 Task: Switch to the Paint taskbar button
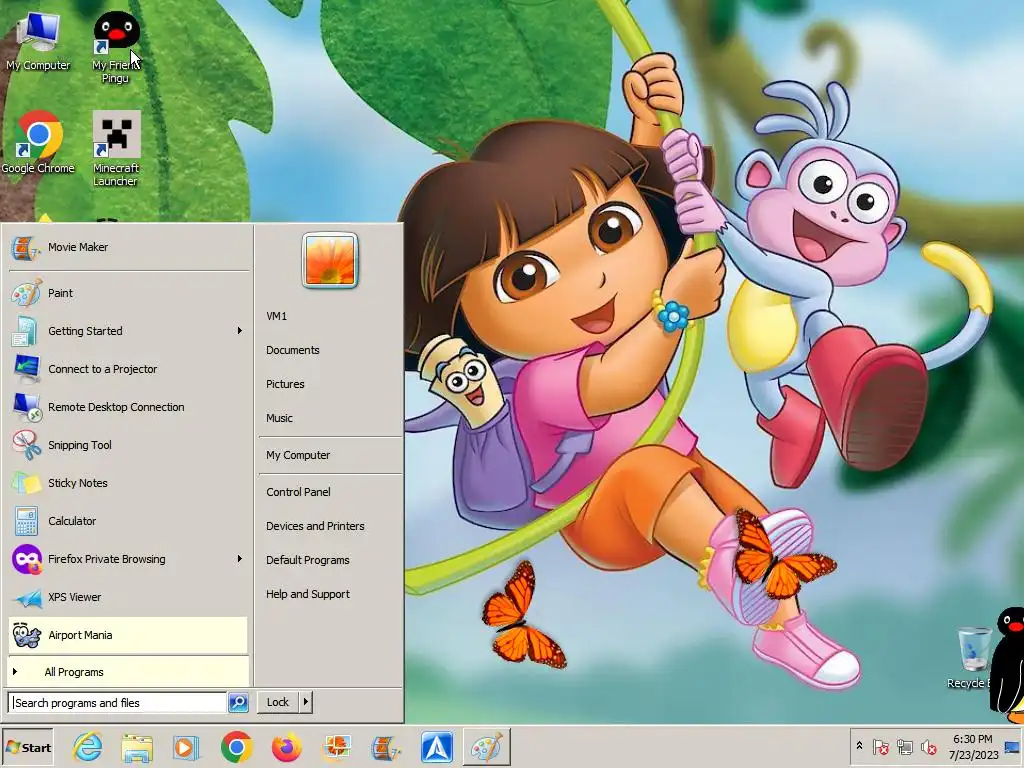point(487,748)
